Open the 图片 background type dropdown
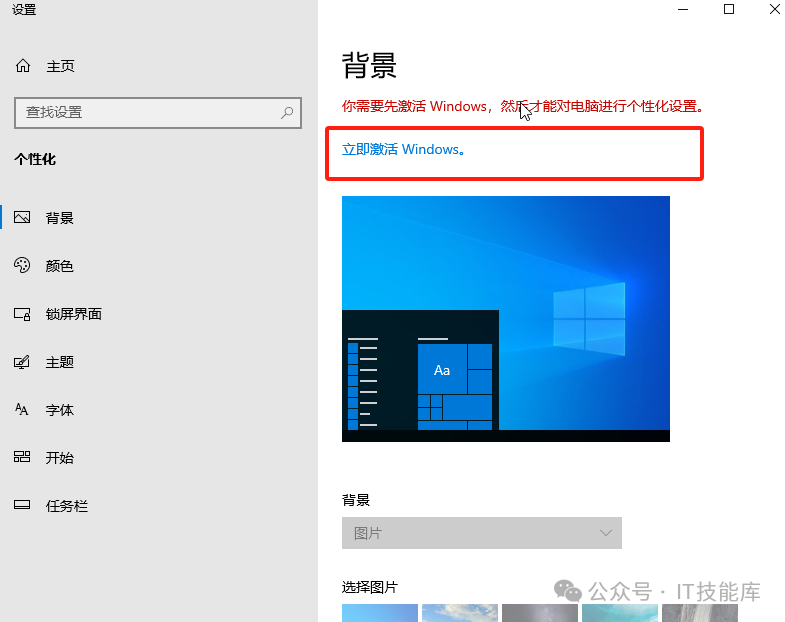785x622 pixels. pos(481,533)
